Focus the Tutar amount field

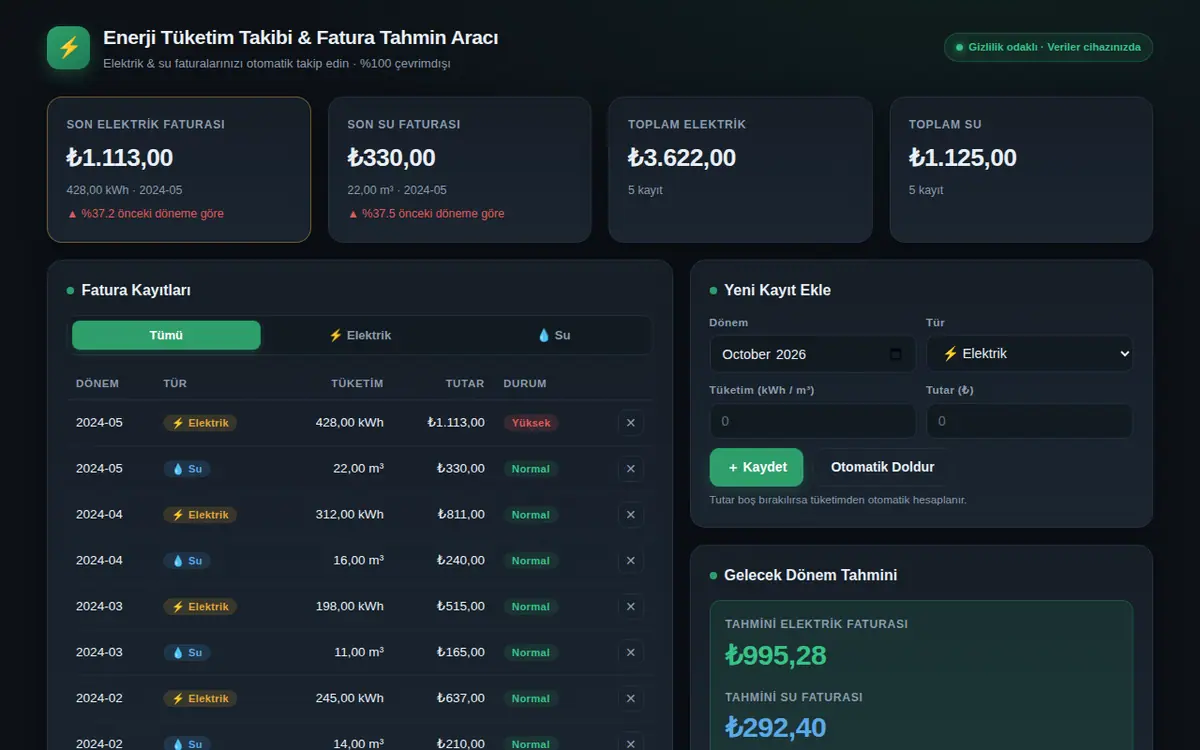tap(1029, 421)
